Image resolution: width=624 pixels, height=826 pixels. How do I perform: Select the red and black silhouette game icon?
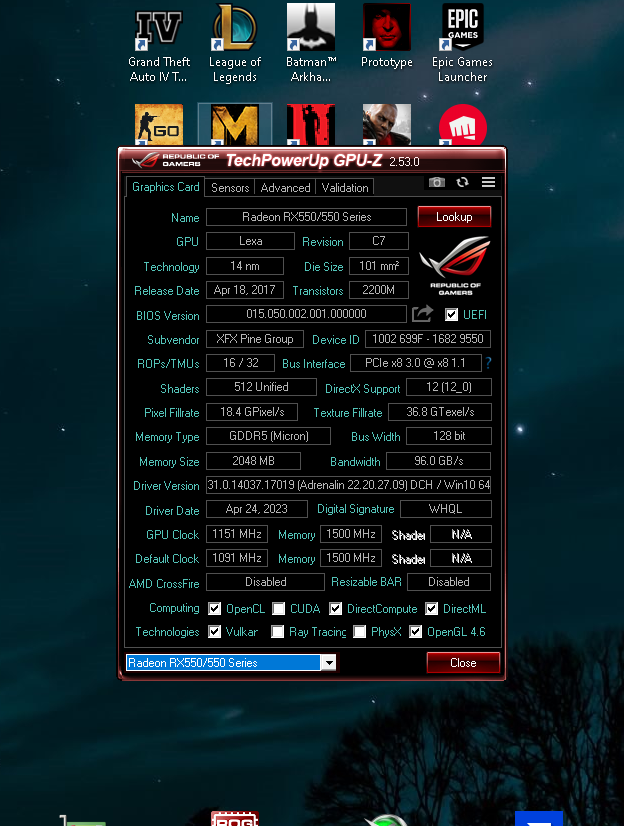point(311,125)
